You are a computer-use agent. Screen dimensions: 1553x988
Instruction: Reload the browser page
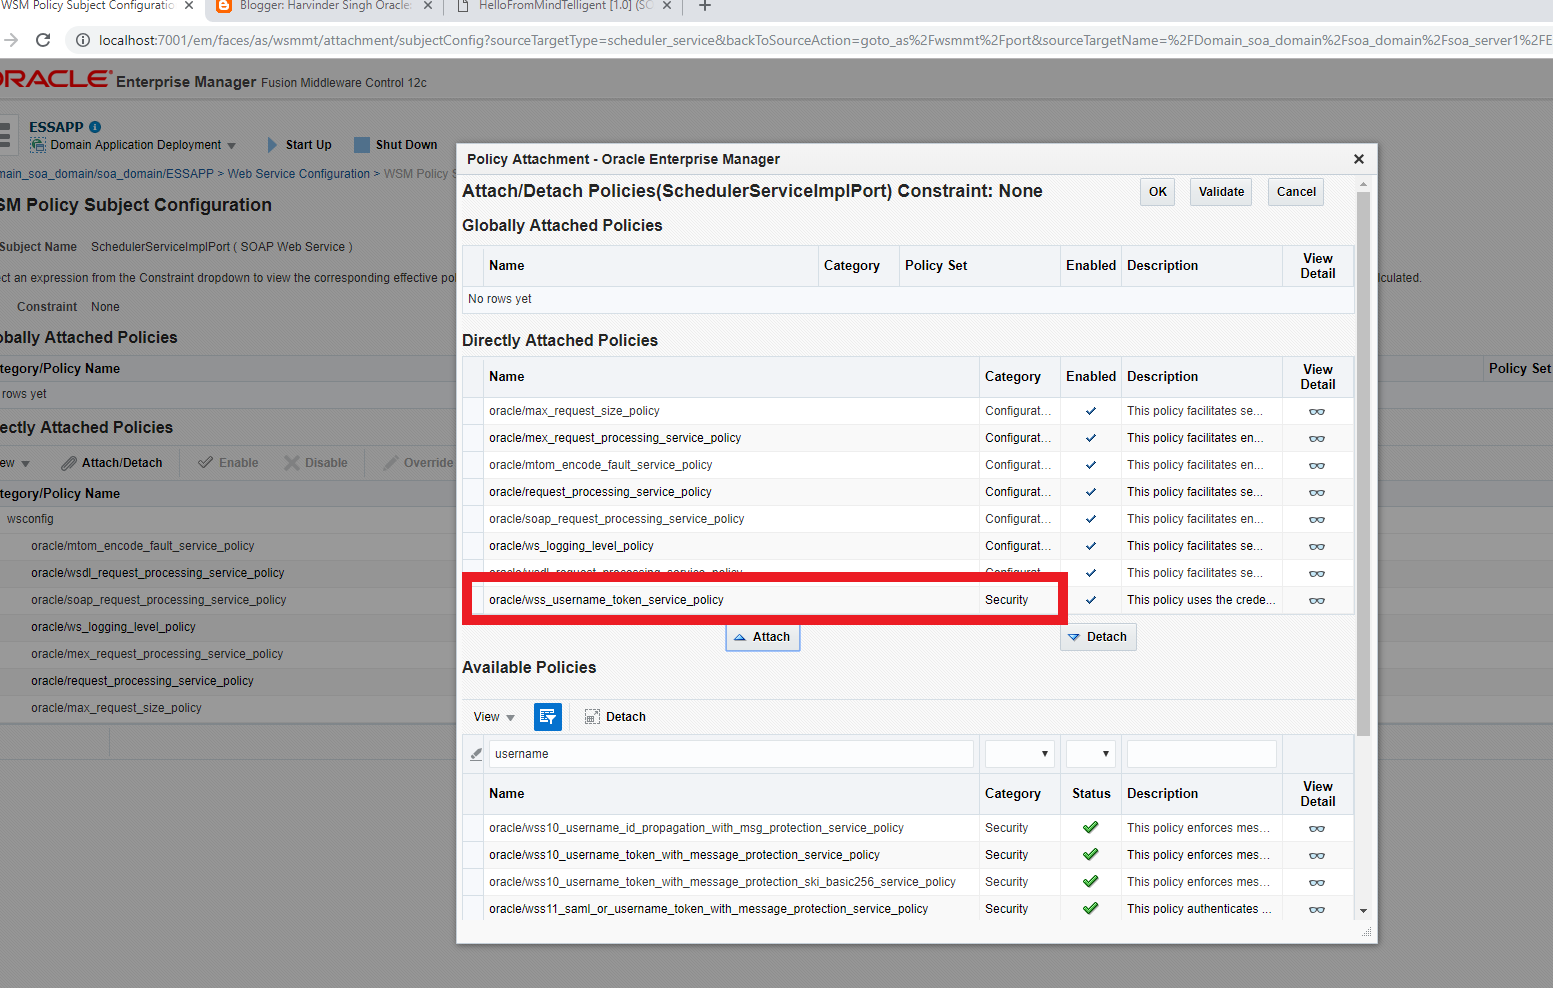click(x=43, y=40)
